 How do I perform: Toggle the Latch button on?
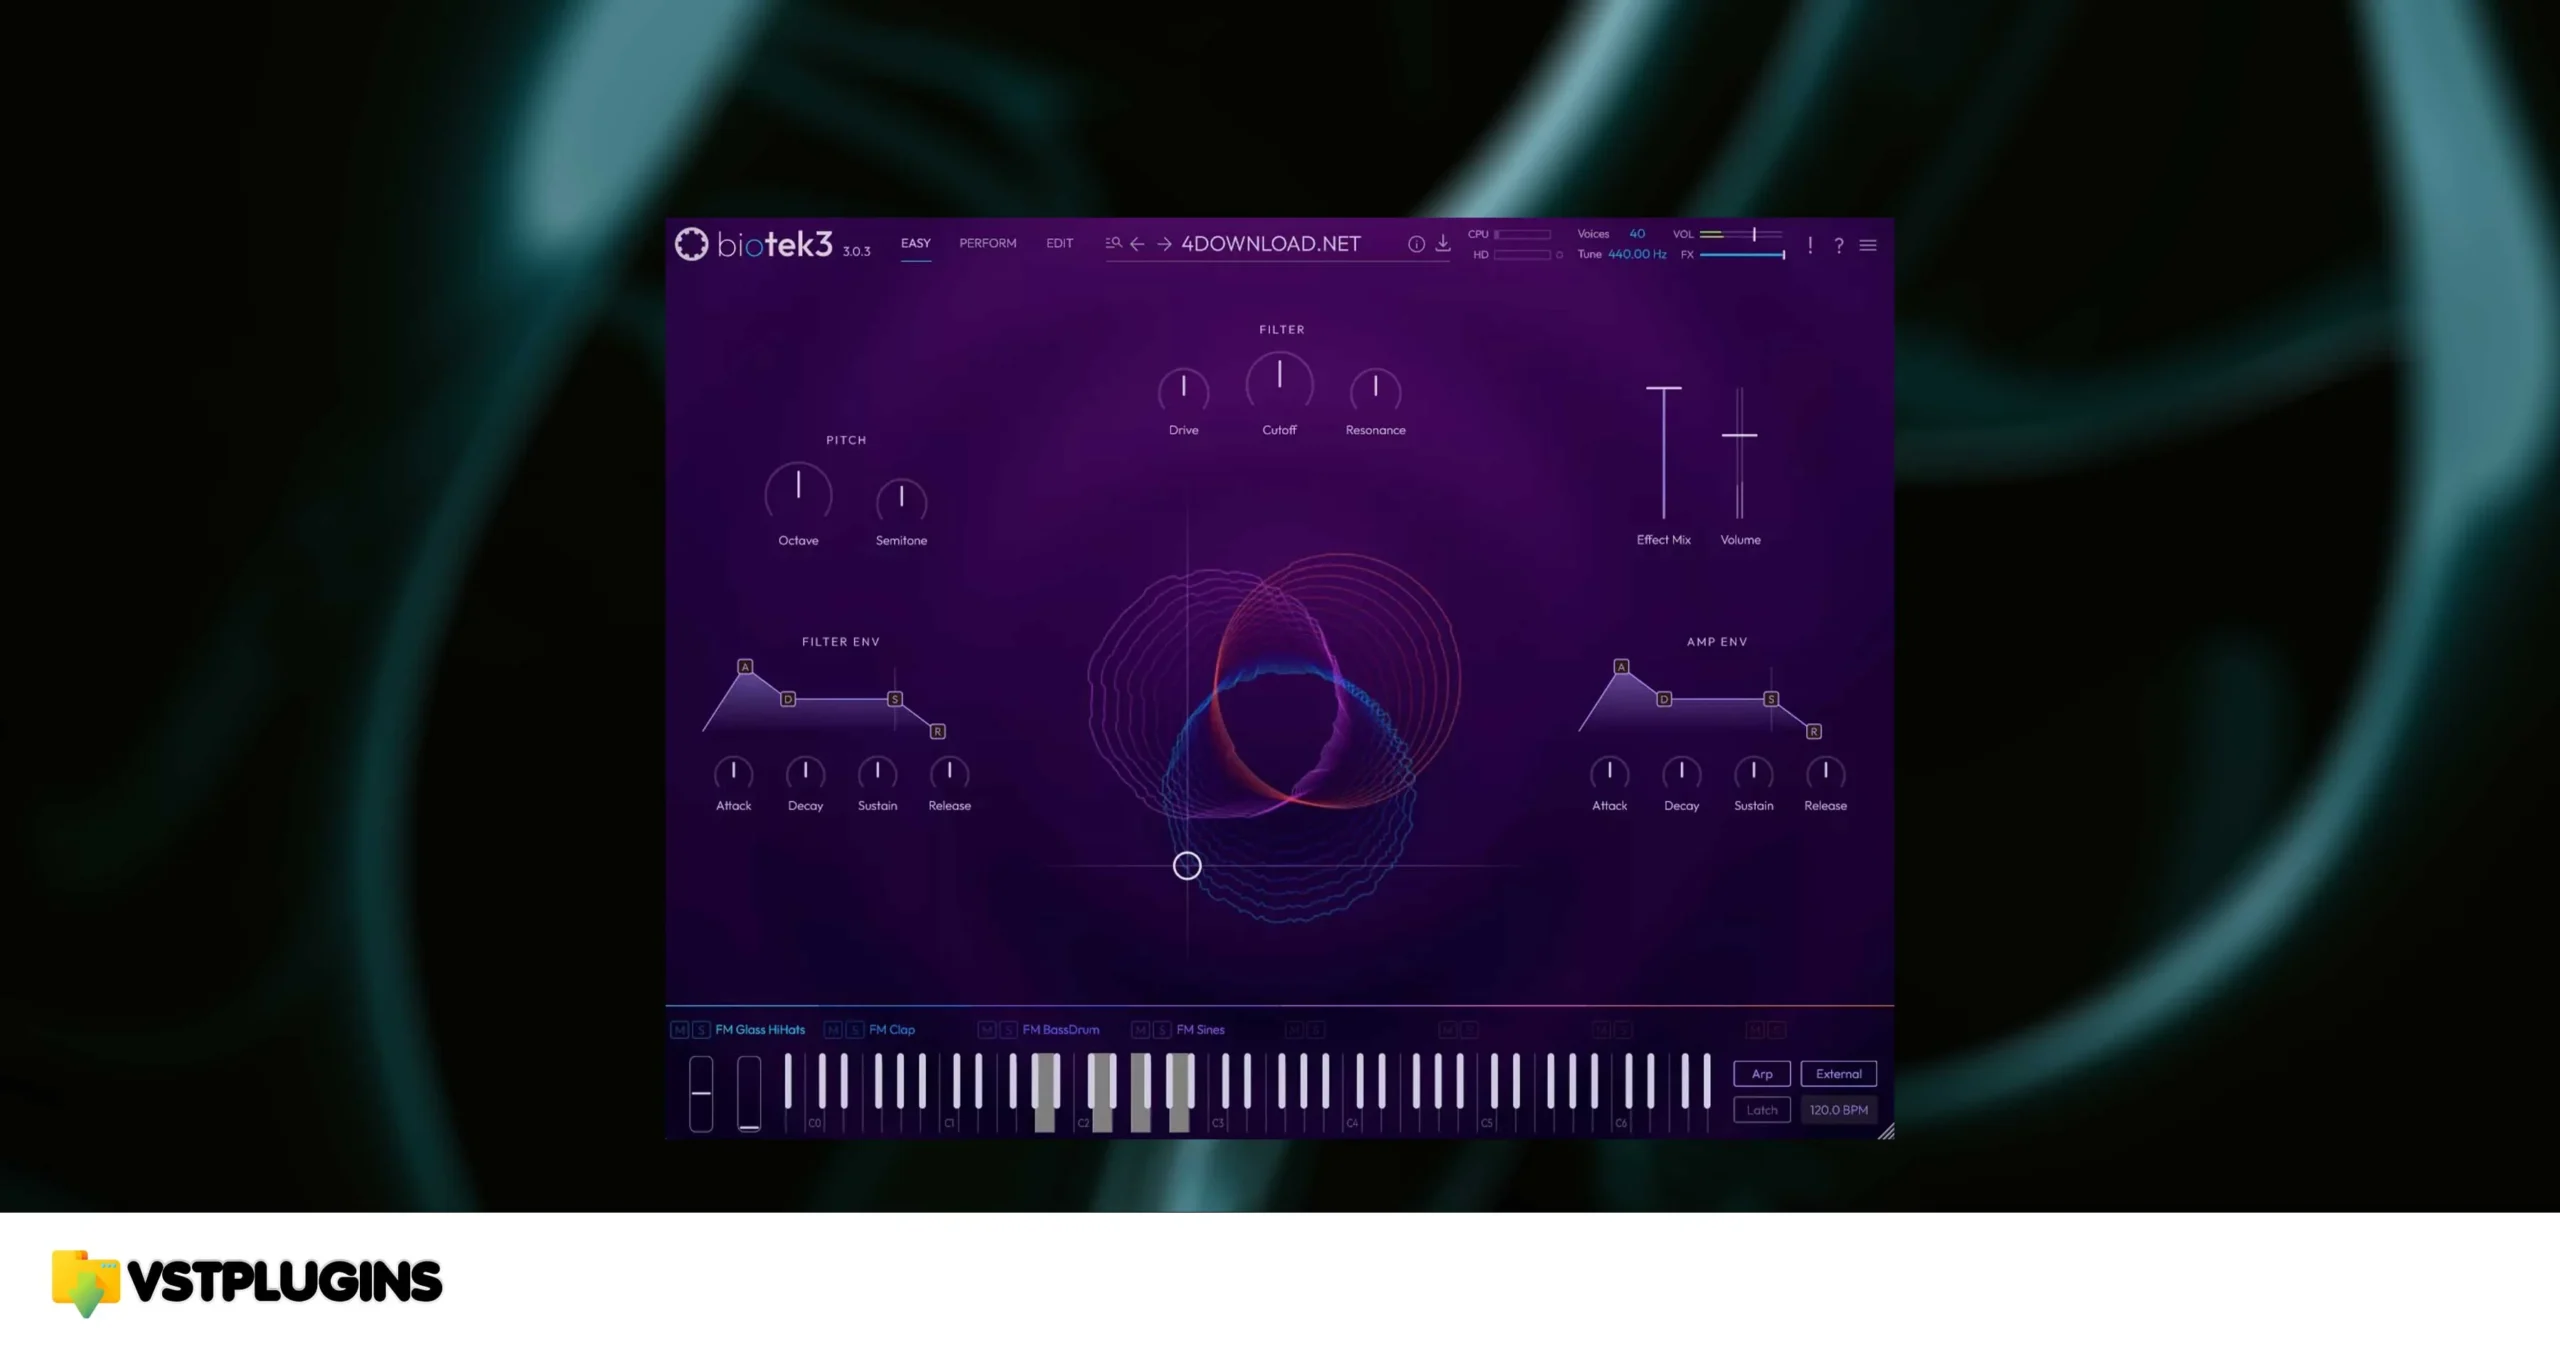pos(1761,1108)
